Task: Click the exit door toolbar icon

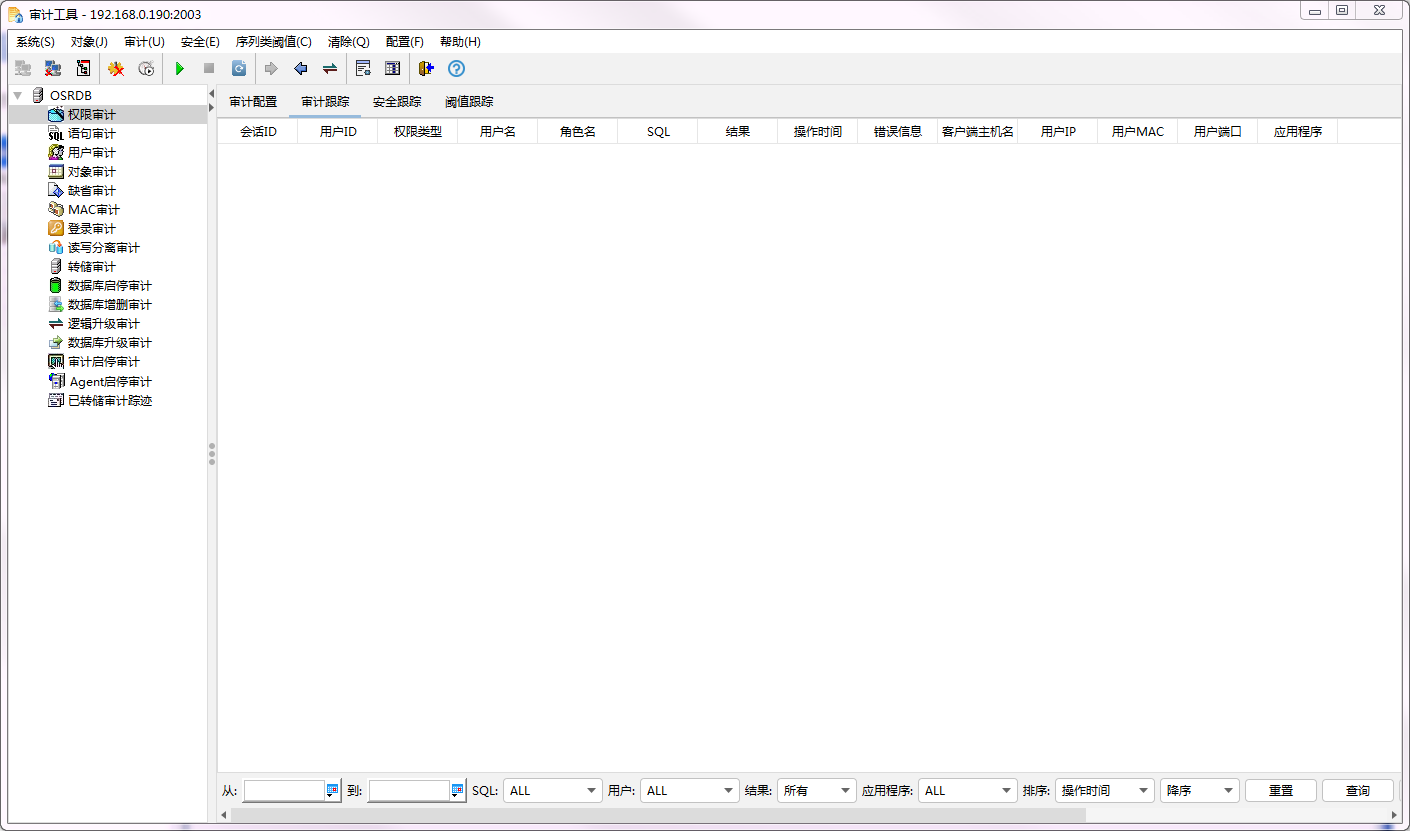Action: click(426, 69)
